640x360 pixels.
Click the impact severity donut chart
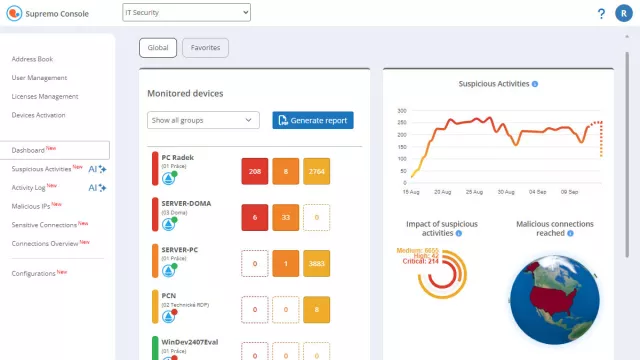tap(442, 274)
